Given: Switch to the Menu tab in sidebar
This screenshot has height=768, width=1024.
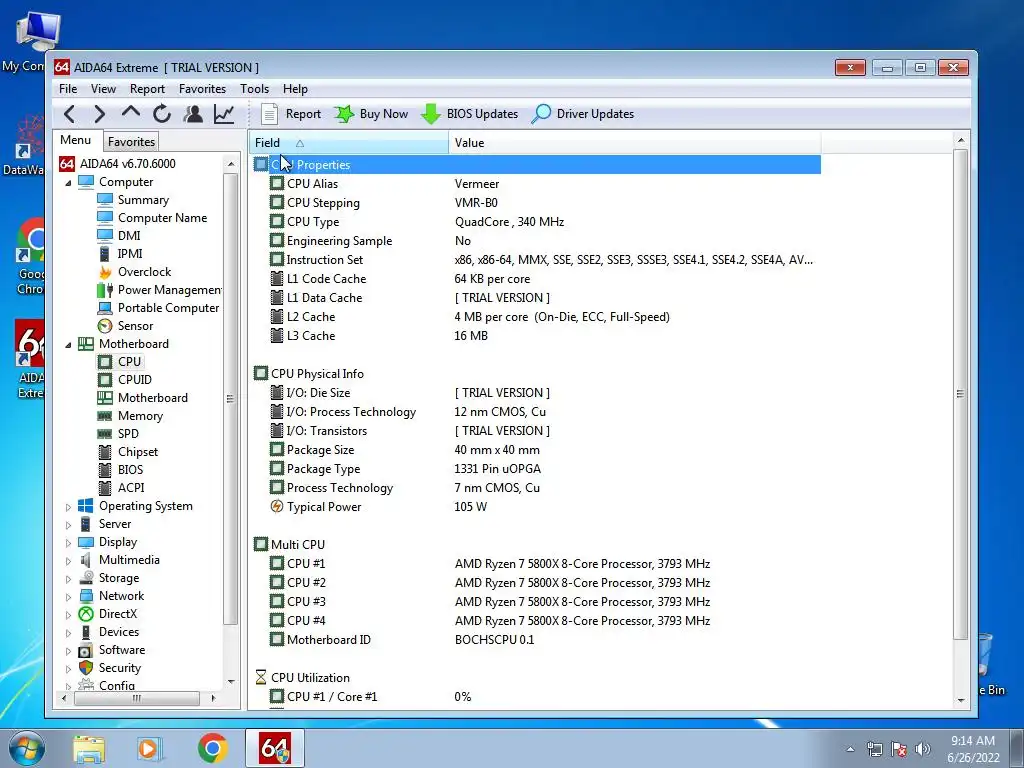Looking at the screenshot, I should coord(76,140).
